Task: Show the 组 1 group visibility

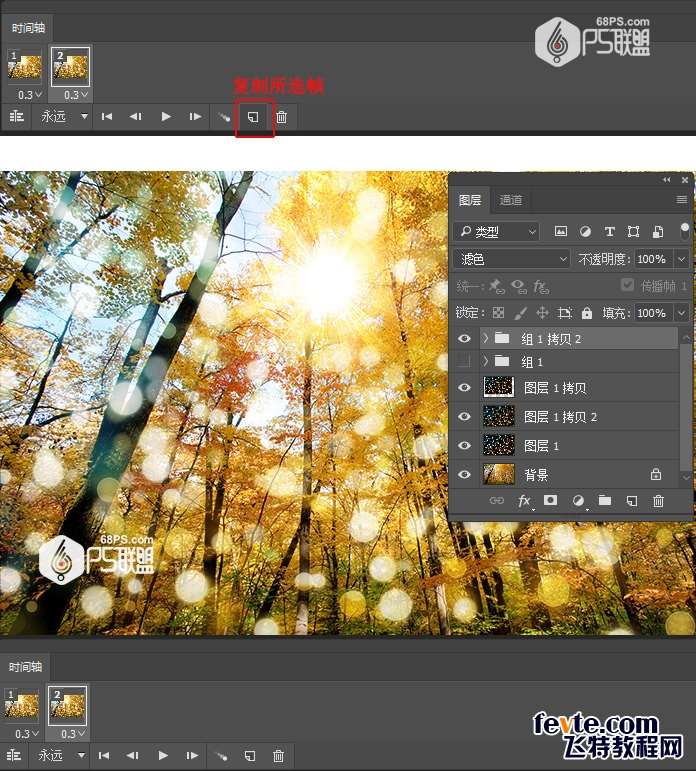Action: coord(464,361)
